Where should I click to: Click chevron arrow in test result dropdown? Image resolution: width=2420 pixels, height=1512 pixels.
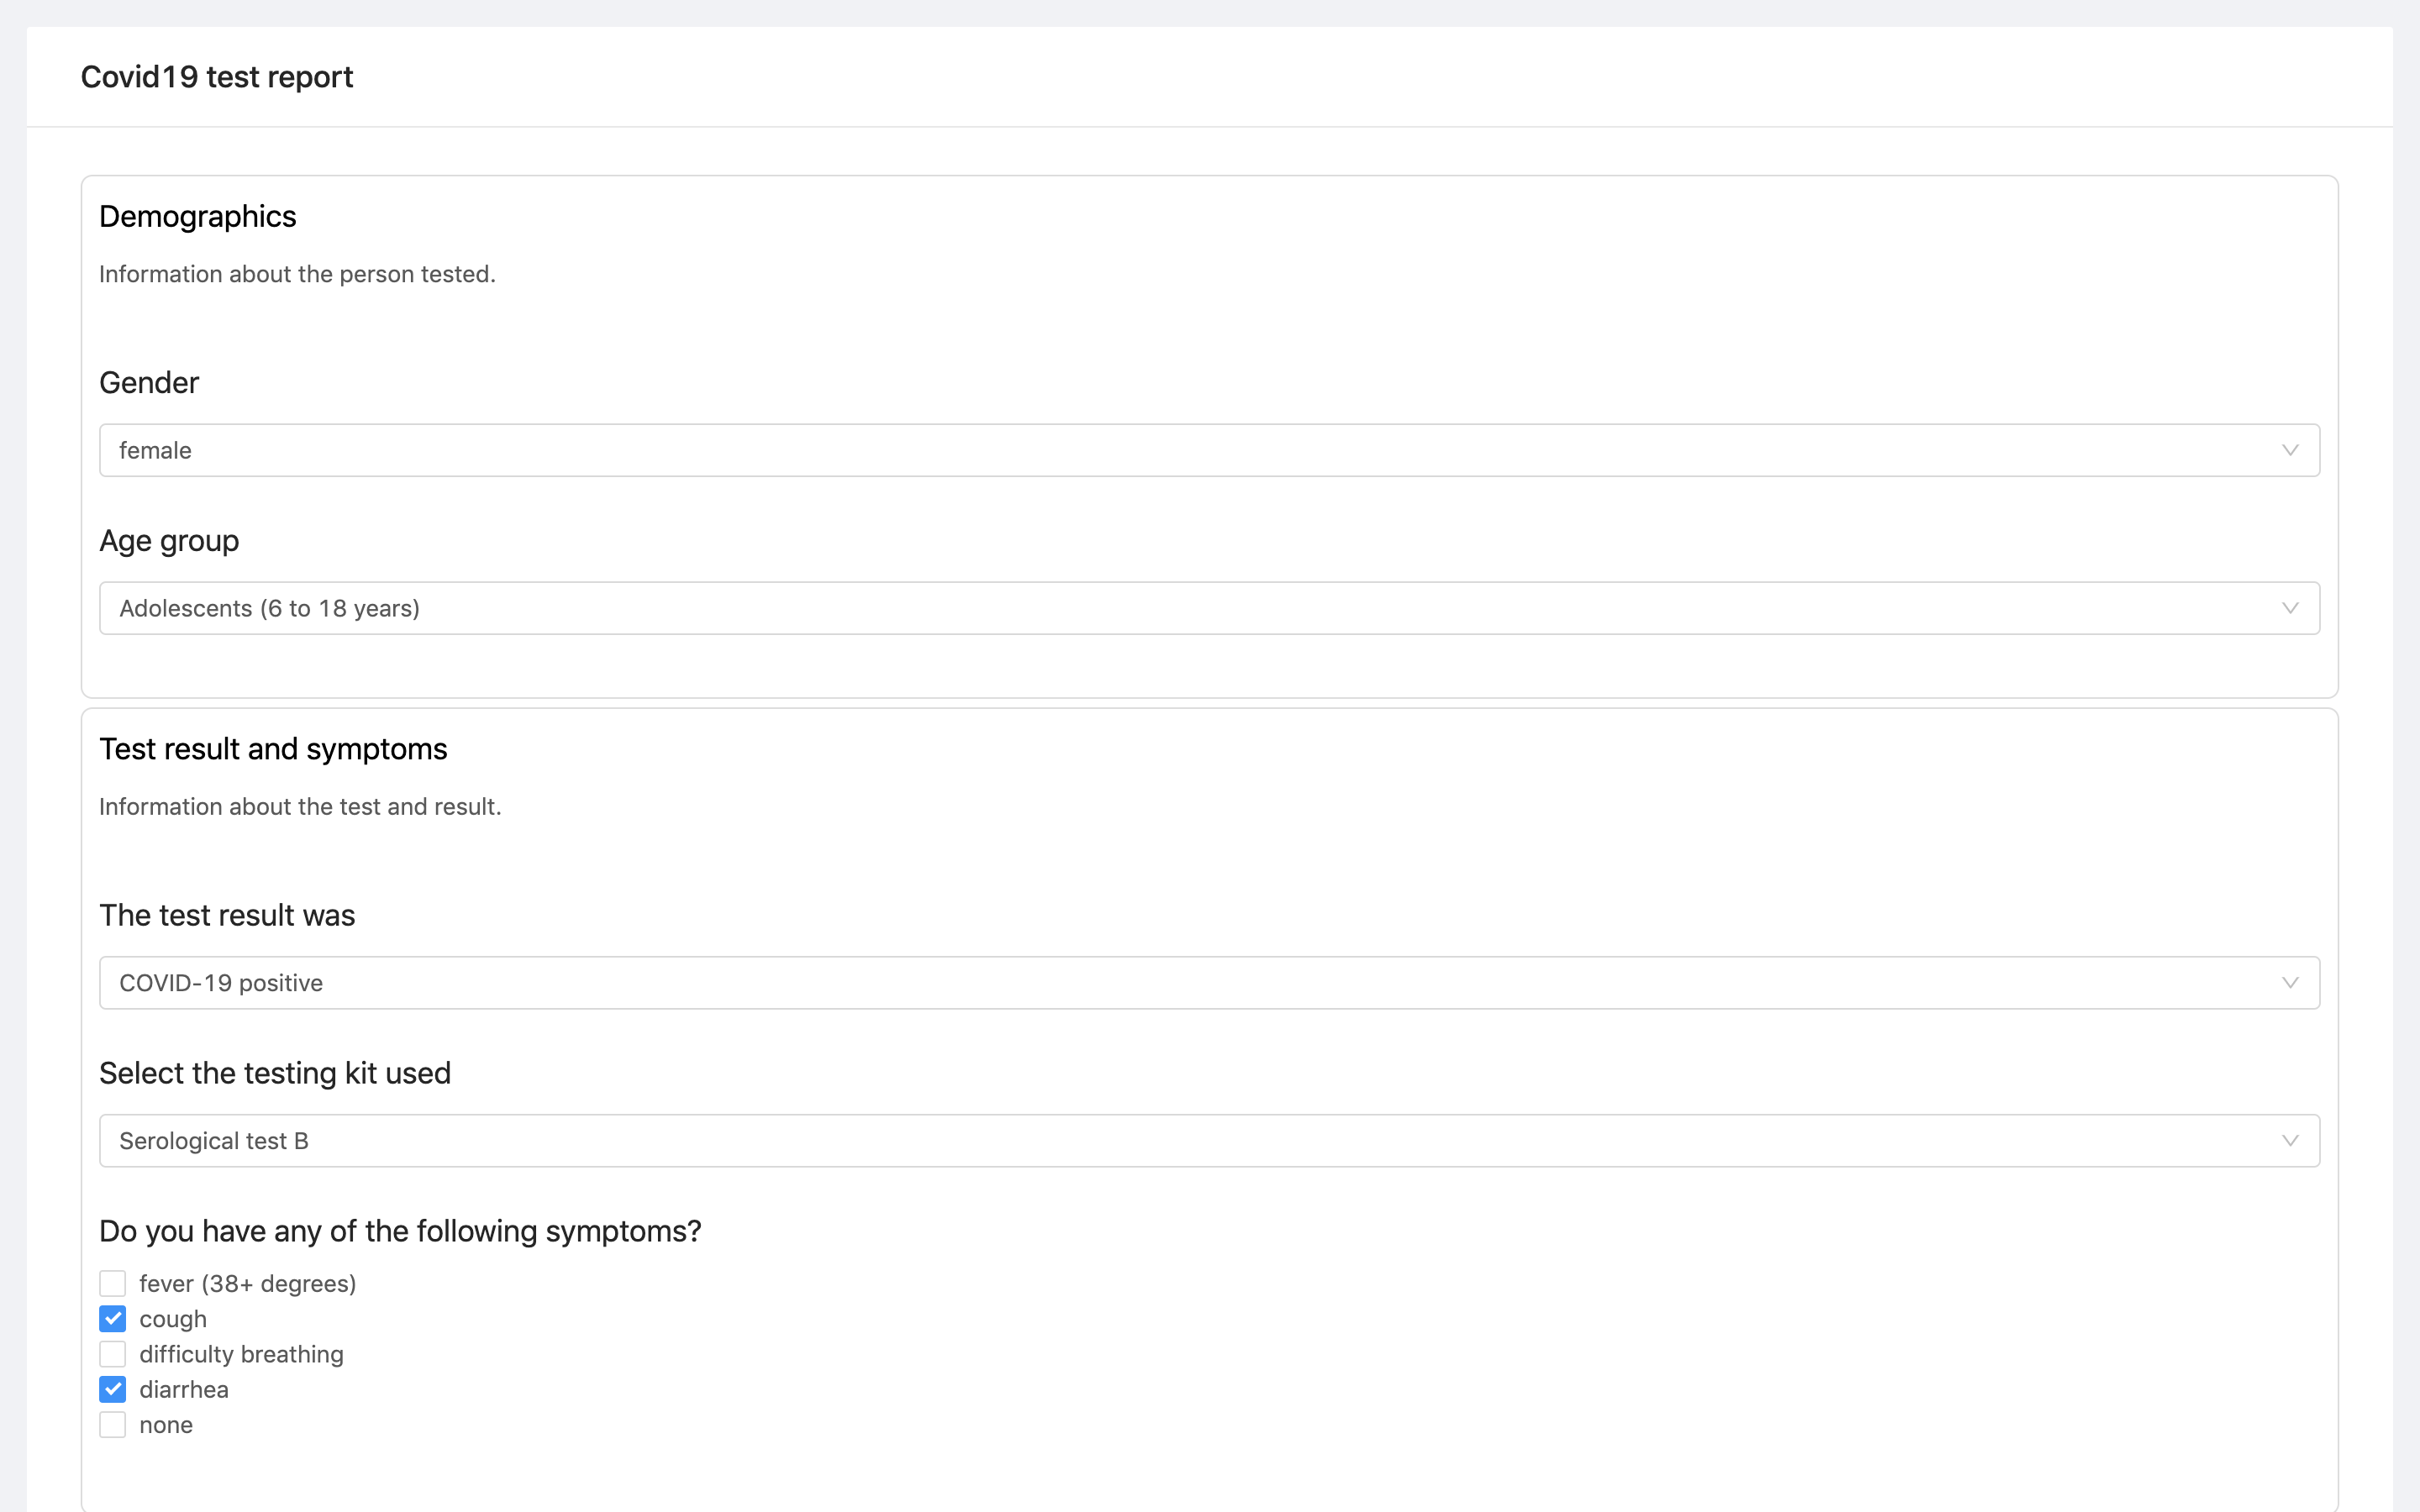click(2289, 983)
